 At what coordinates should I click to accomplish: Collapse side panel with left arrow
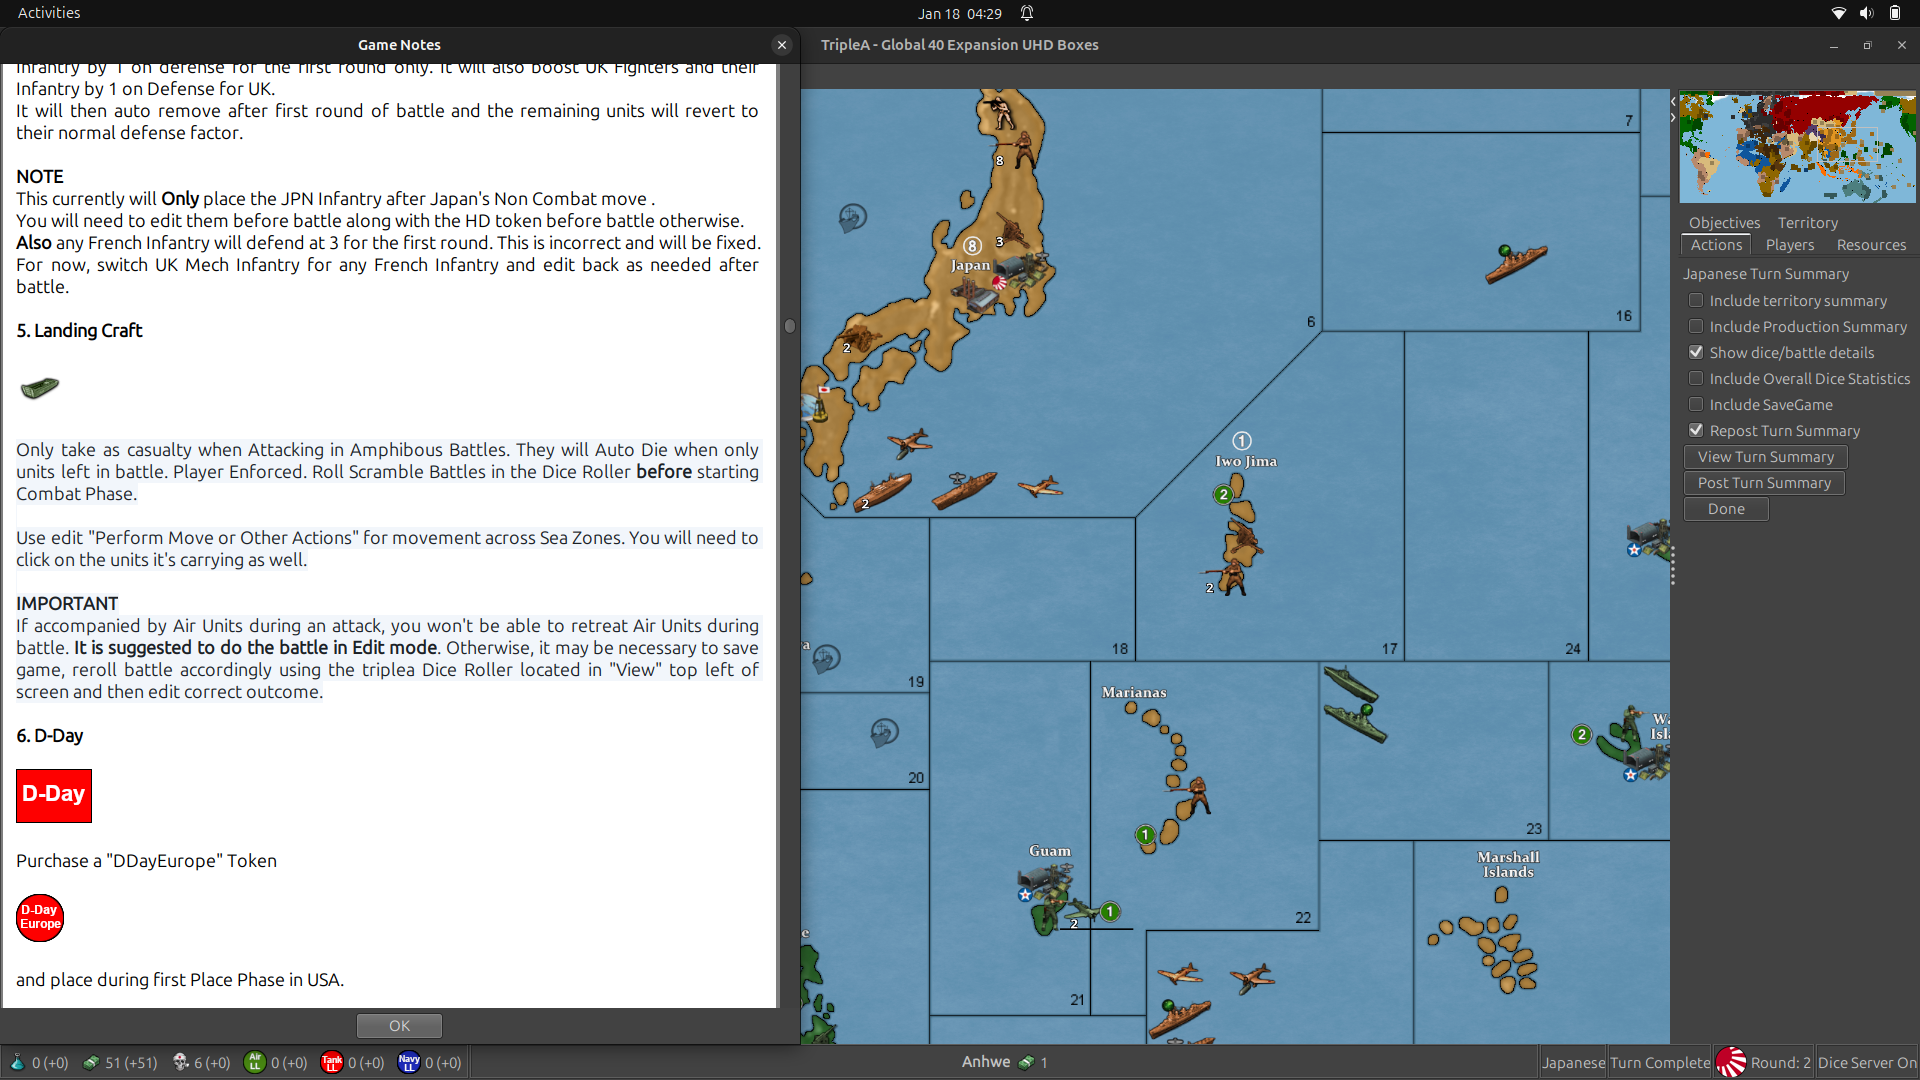point(1673,102)
